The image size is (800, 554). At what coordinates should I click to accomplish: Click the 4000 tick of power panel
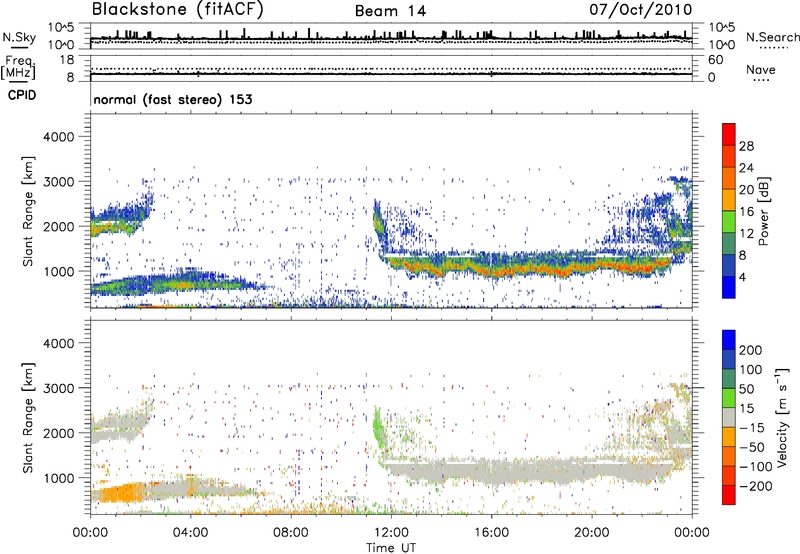tap(58, 137)
